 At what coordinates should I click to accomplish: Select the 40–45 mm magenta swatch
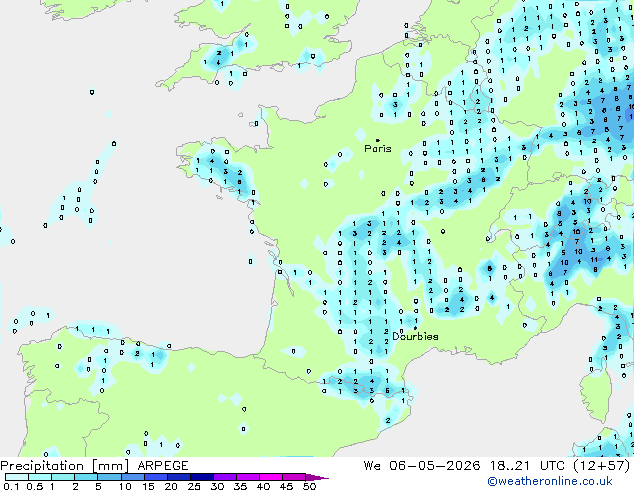(x=271, y=477)
